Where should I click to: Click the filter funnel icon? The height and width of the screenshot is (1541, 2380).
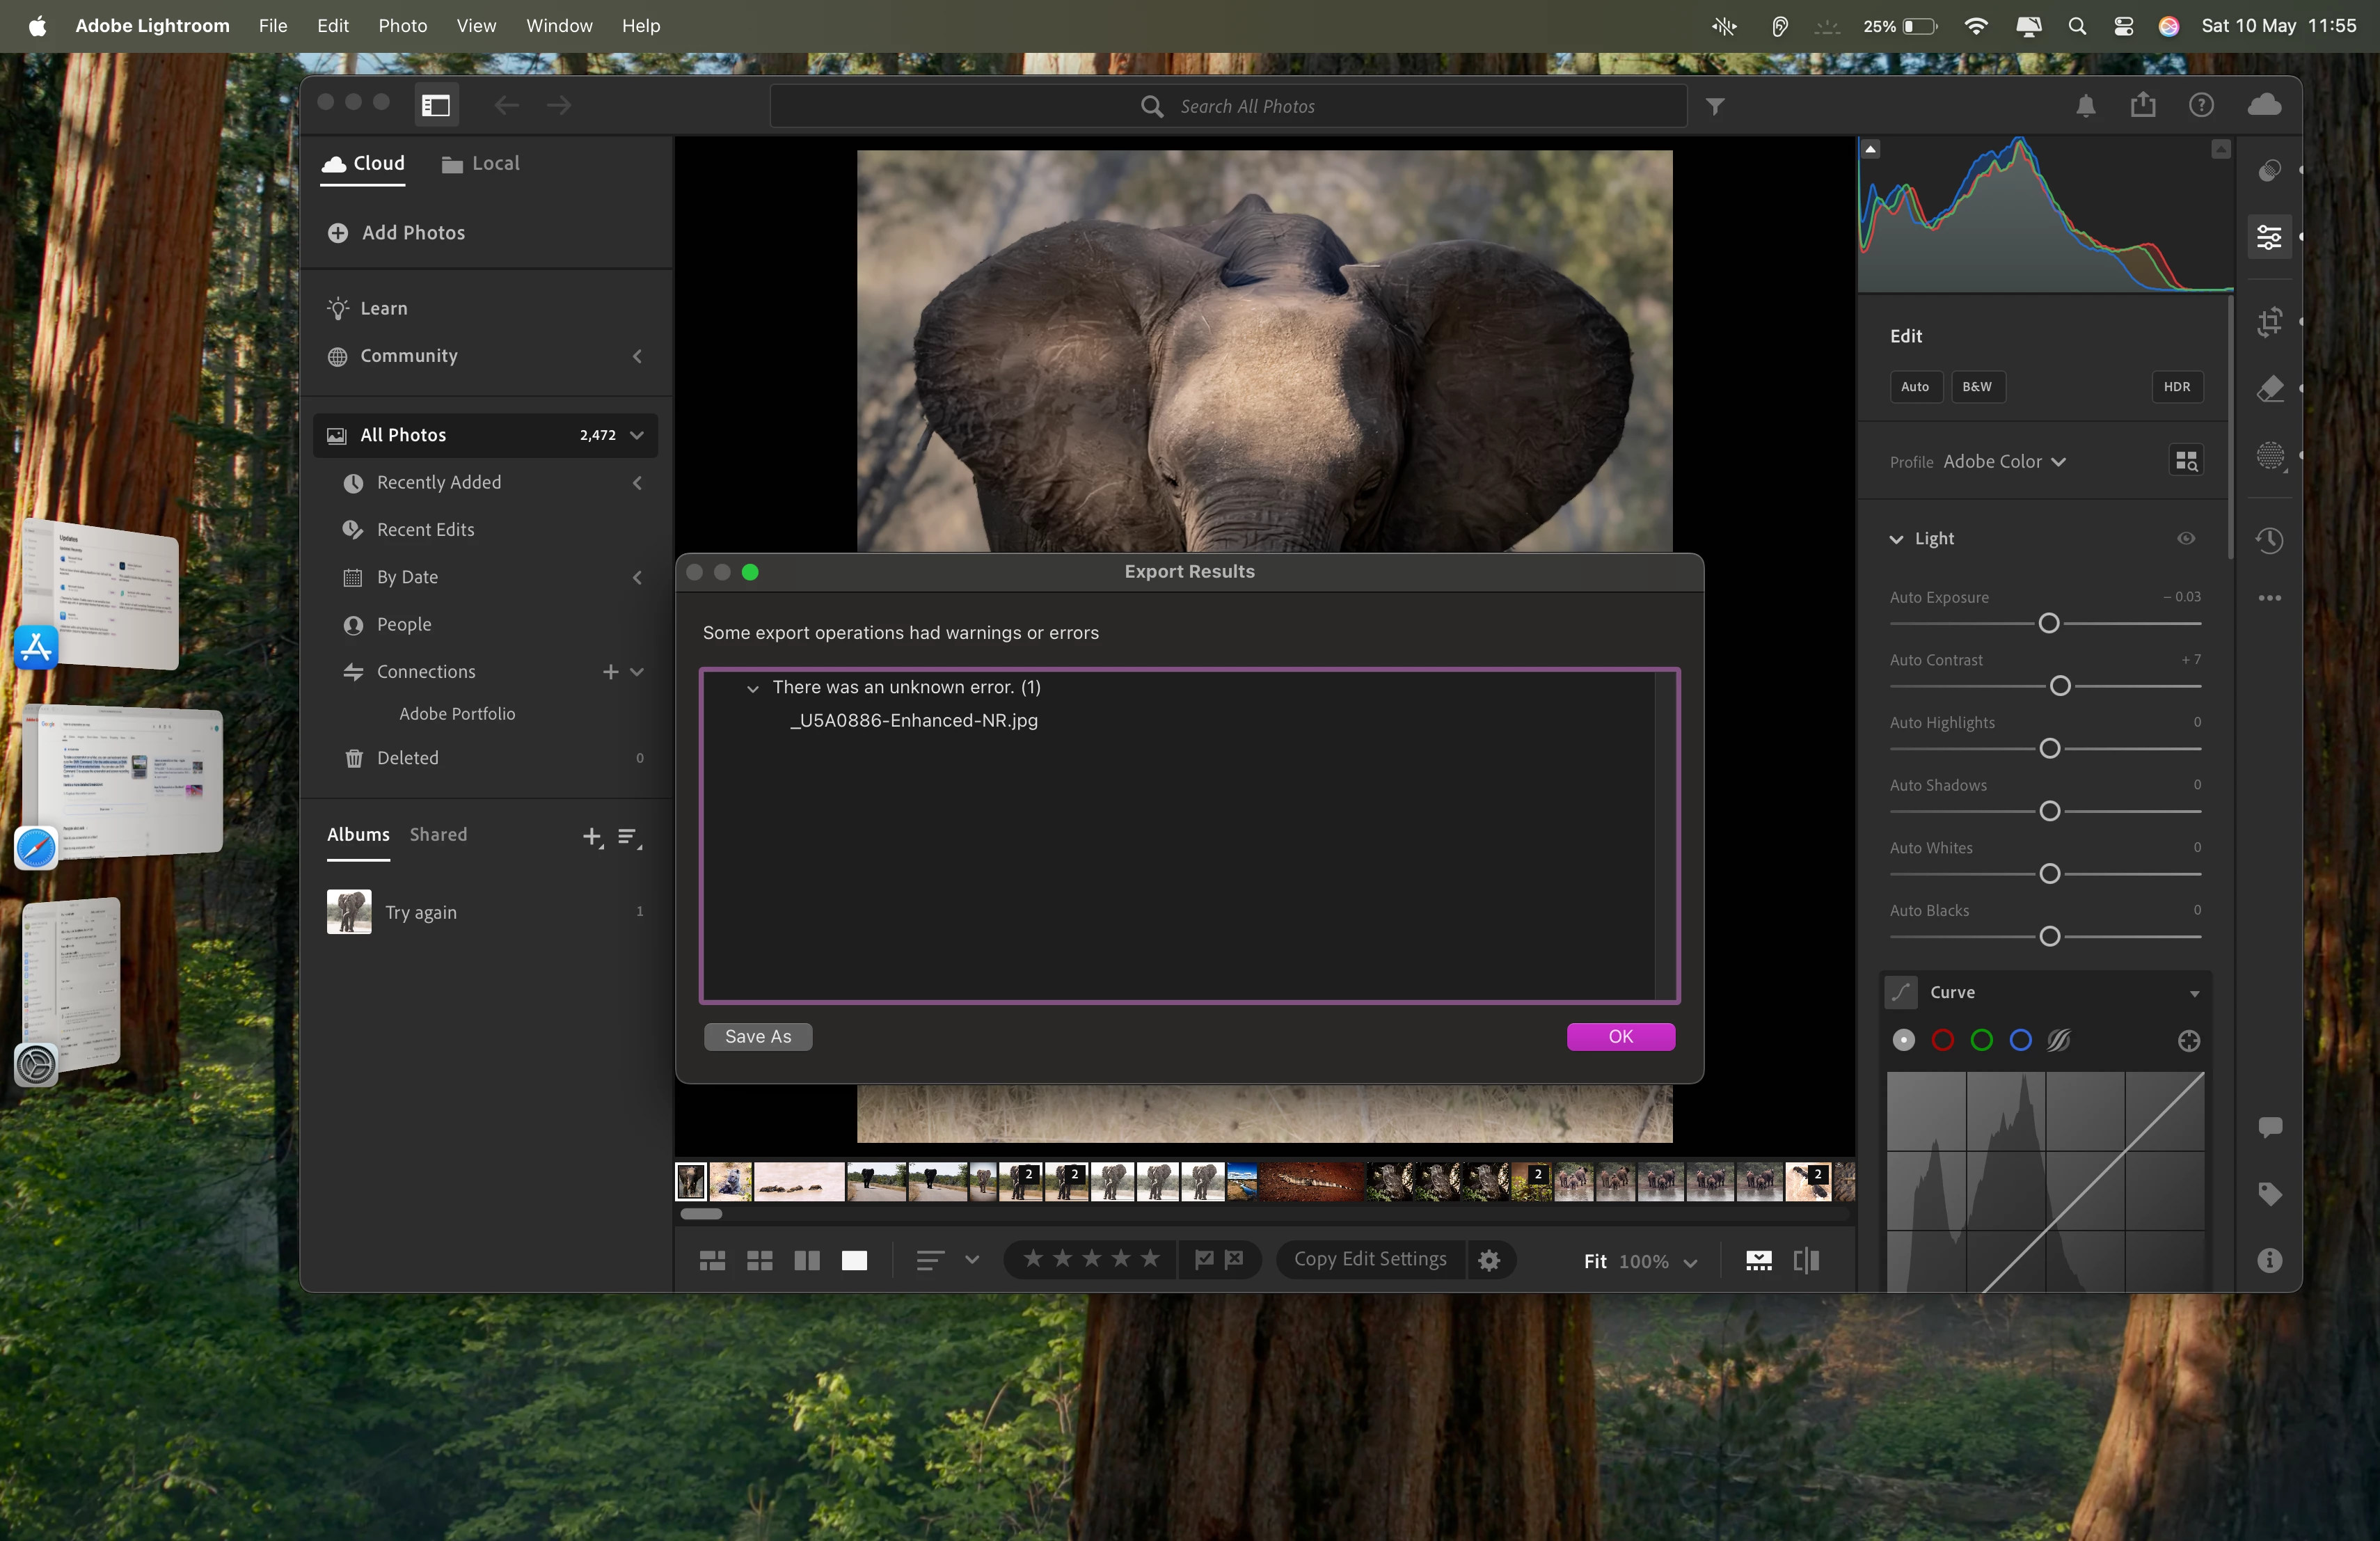tap(1715, 106)
